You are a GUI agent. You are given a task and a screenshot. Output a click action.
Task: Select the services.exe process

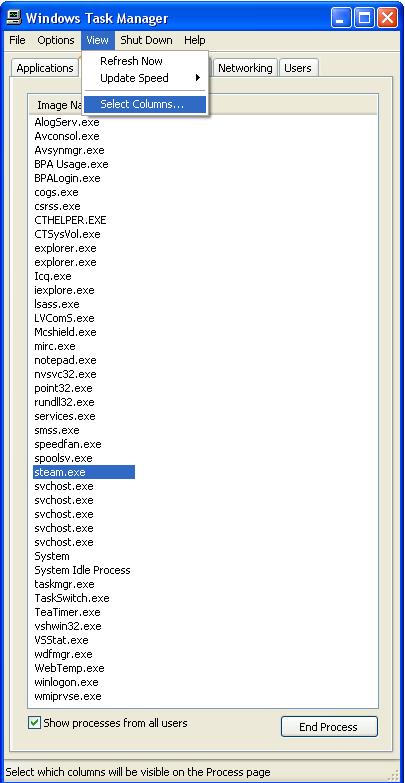(x=65, y=416)
